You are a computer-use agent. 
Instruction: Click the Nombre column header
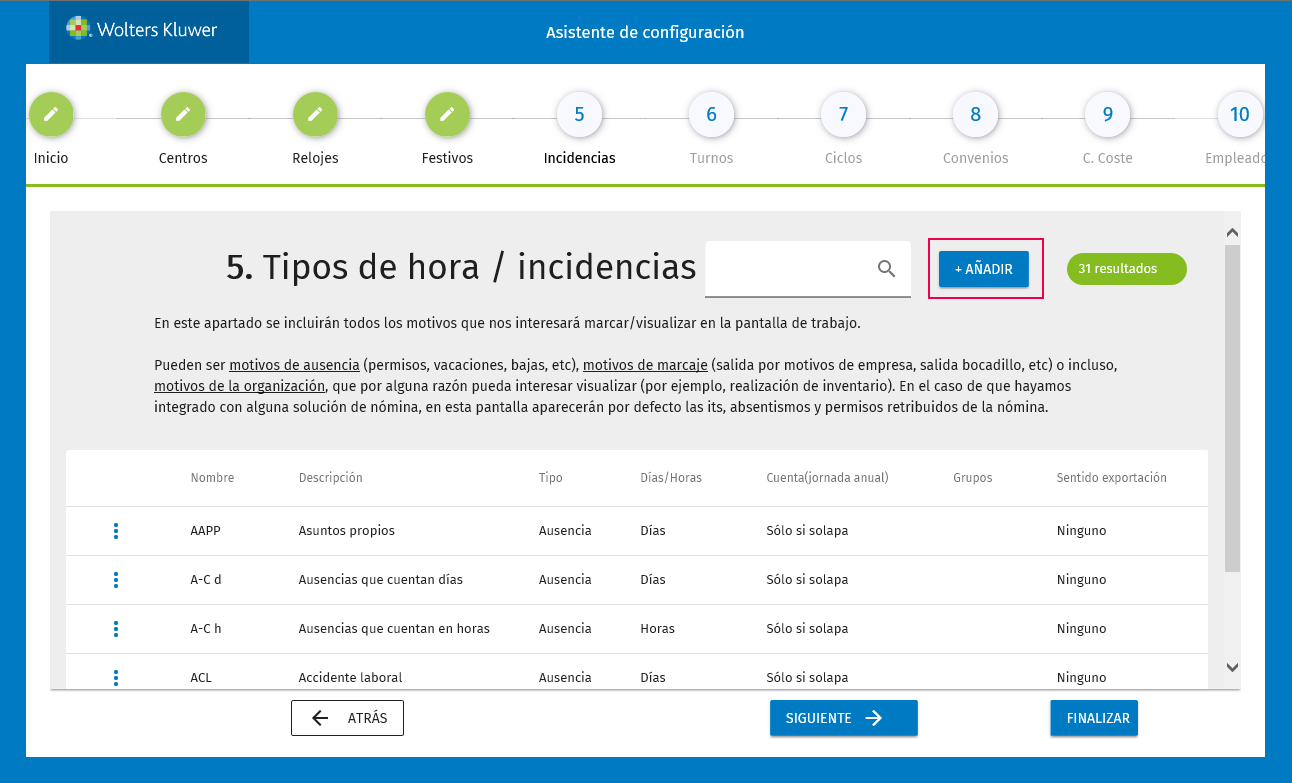click(x=212, y=478)
